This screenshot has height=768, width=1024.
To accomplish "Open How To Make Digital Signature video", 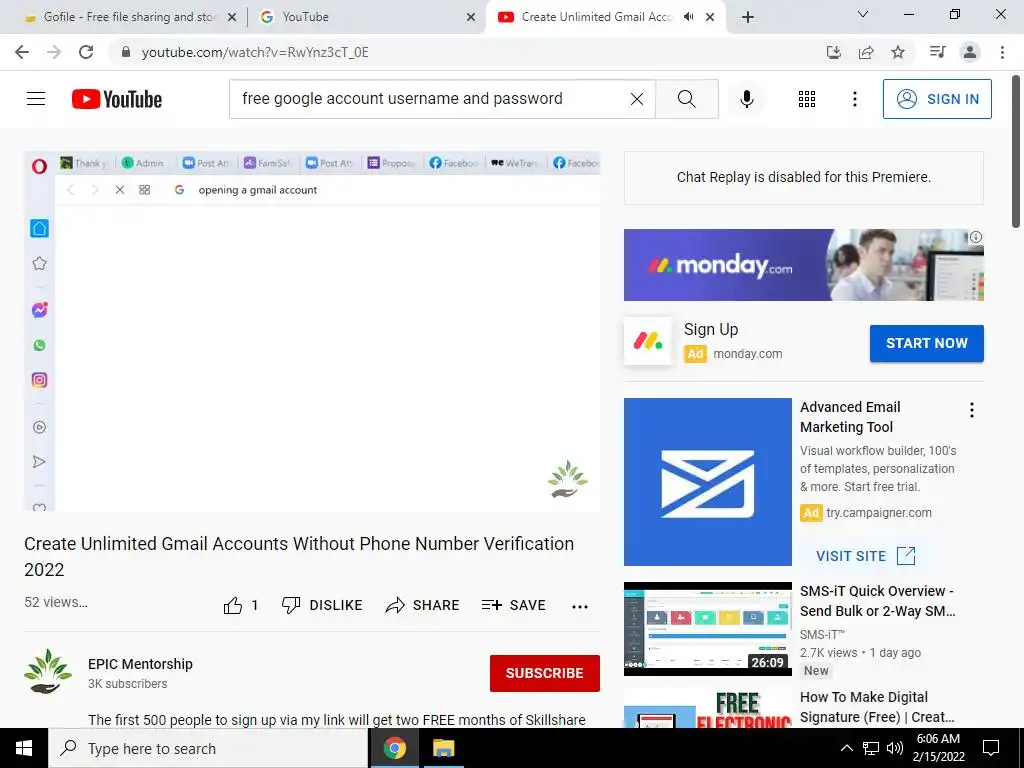I will pyautogui.click(x=877, y=707).
